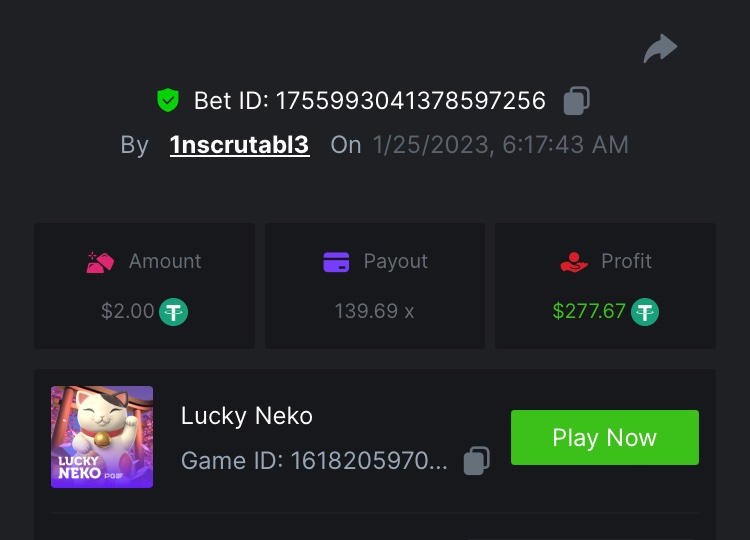This screenshot has height=540, width=750.
Task: Click the 139.69 x payout value
Action: 374,311
